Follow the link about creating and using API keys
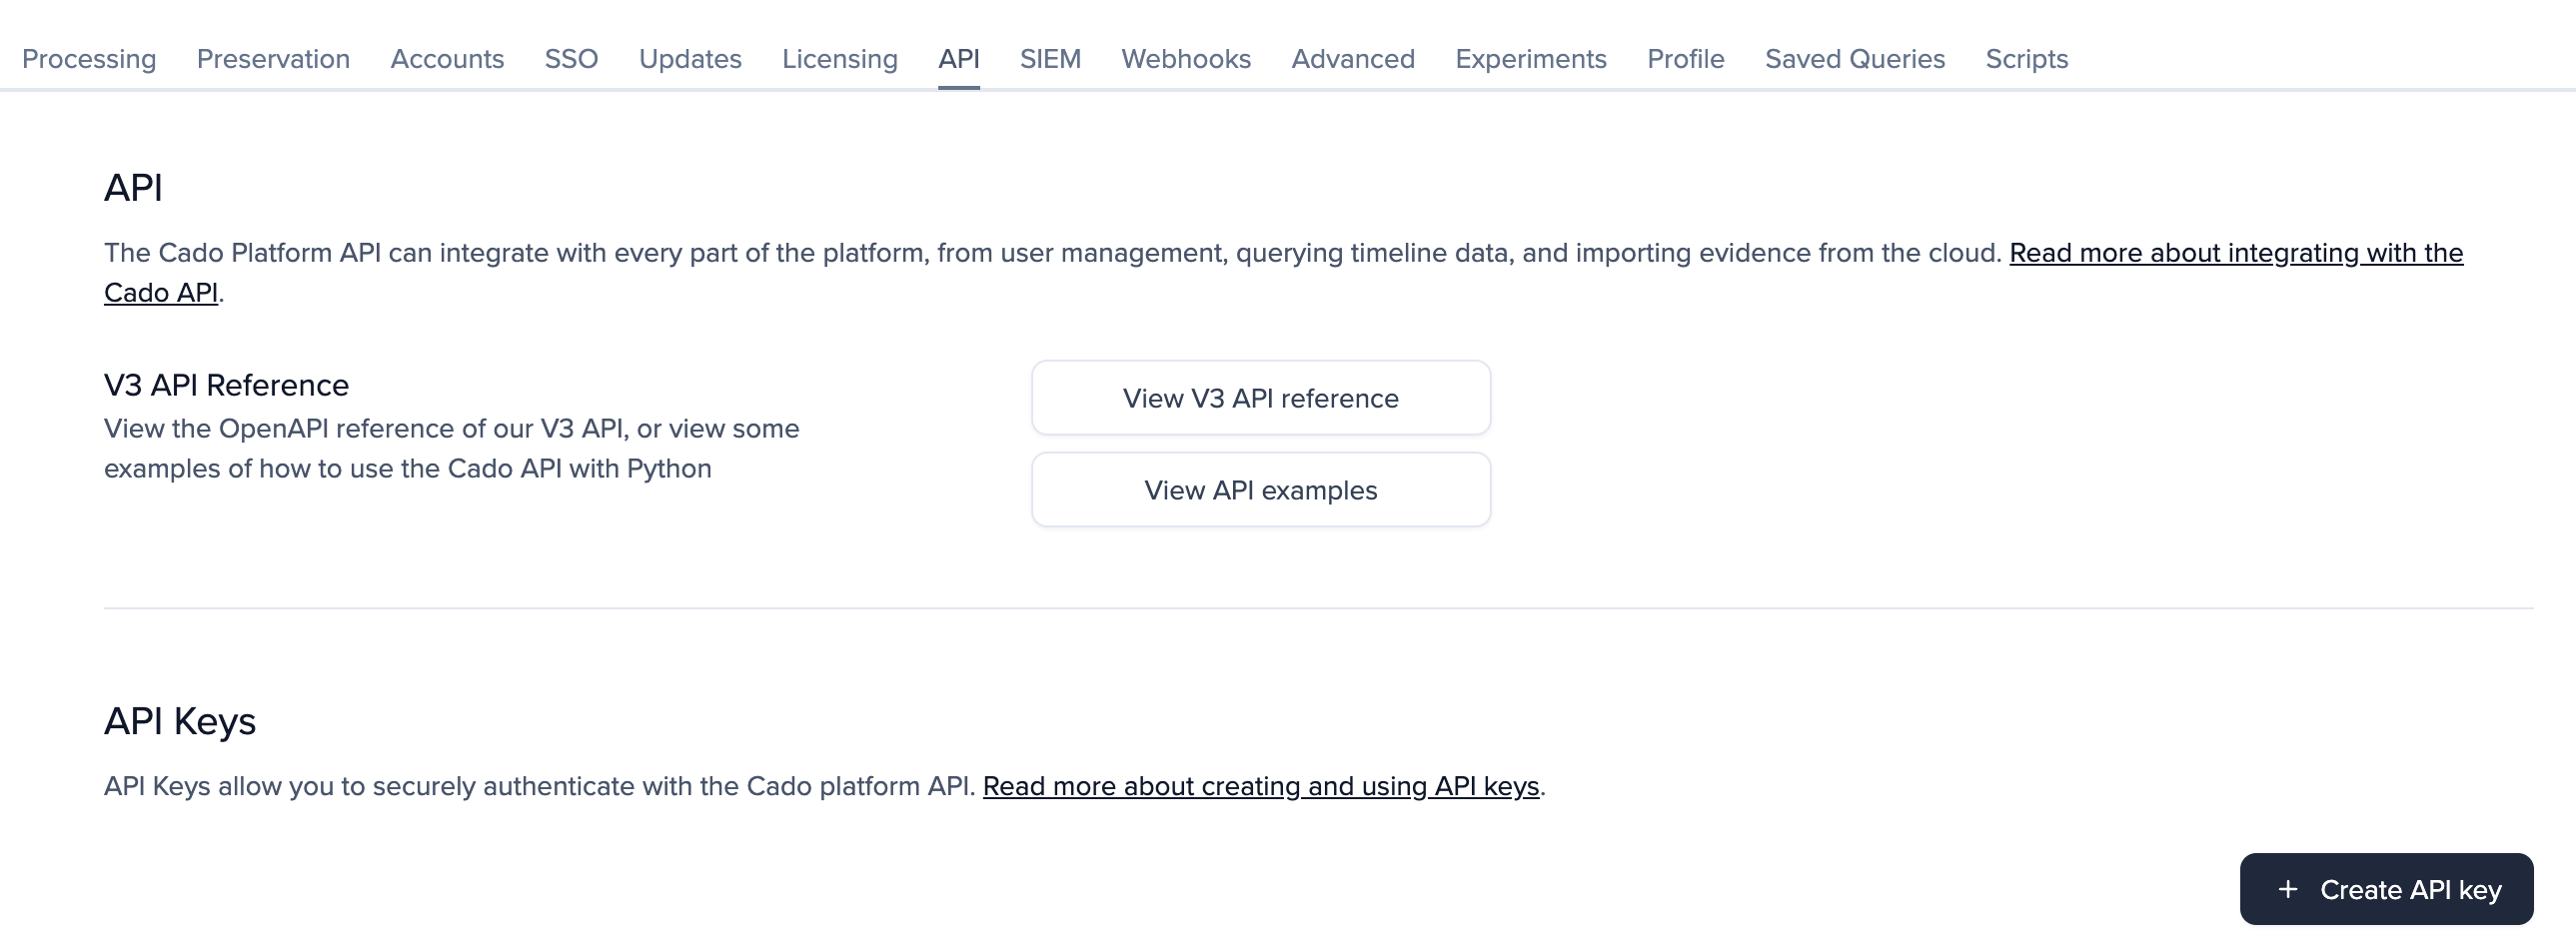The height and width of the screenshot is (941, 2576). tap(1262, 786)
